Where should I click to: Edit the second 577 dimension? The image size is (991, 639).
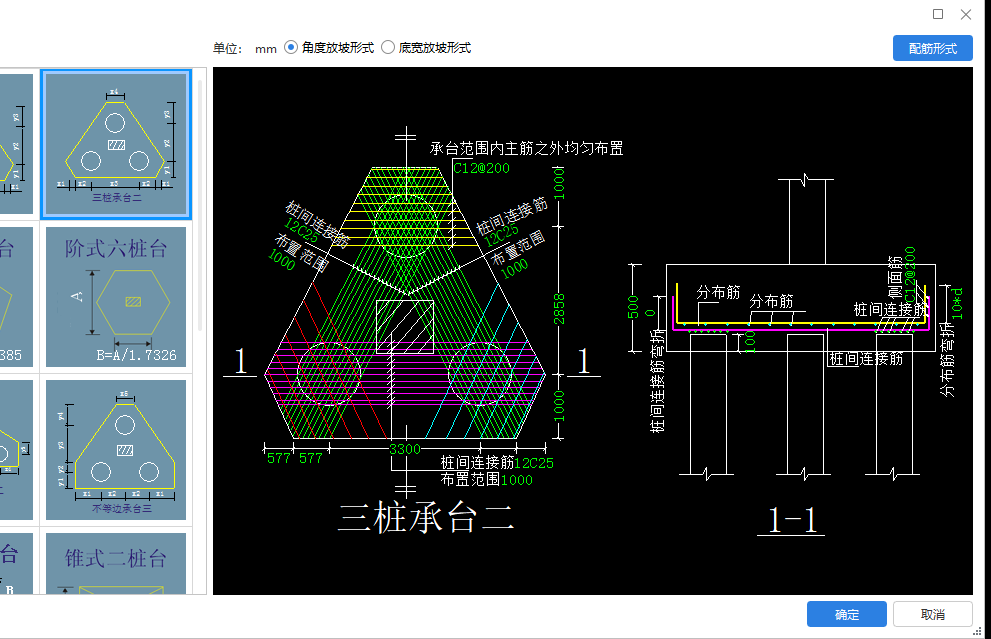point(311,458)
